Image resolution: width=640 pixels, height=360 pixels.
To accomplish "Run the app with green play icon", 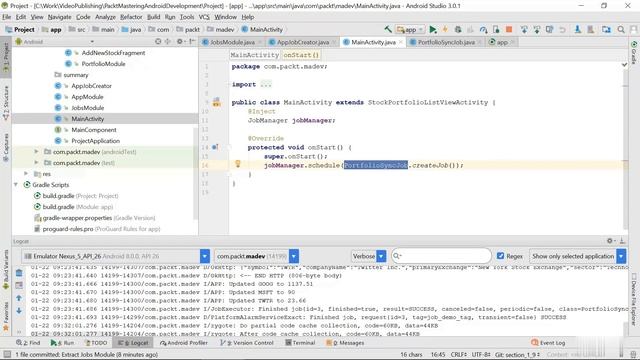I will point(433,29).
